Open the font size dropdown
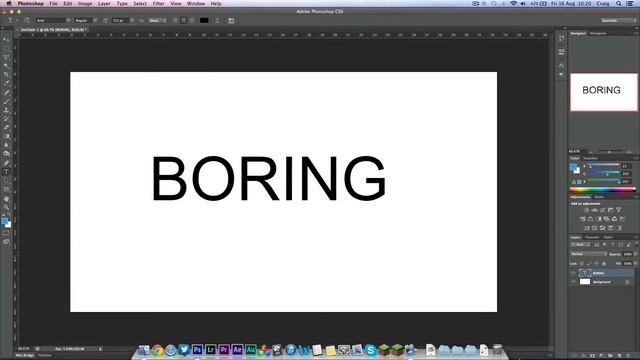The width and height of the screenshot is (640, 360). point(132,20)
